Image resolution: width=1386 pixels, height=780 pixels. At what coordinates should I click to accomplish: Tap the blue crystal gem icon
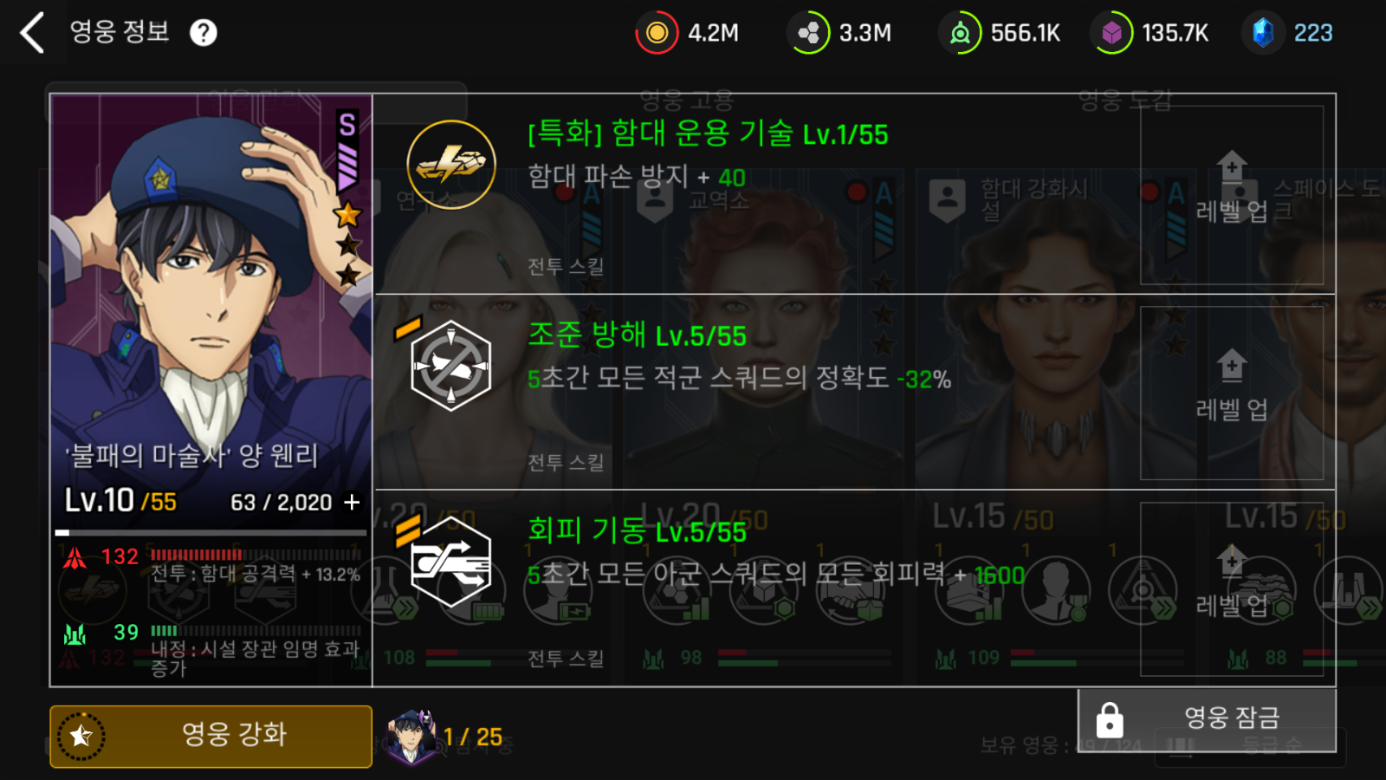[1264, 33]
